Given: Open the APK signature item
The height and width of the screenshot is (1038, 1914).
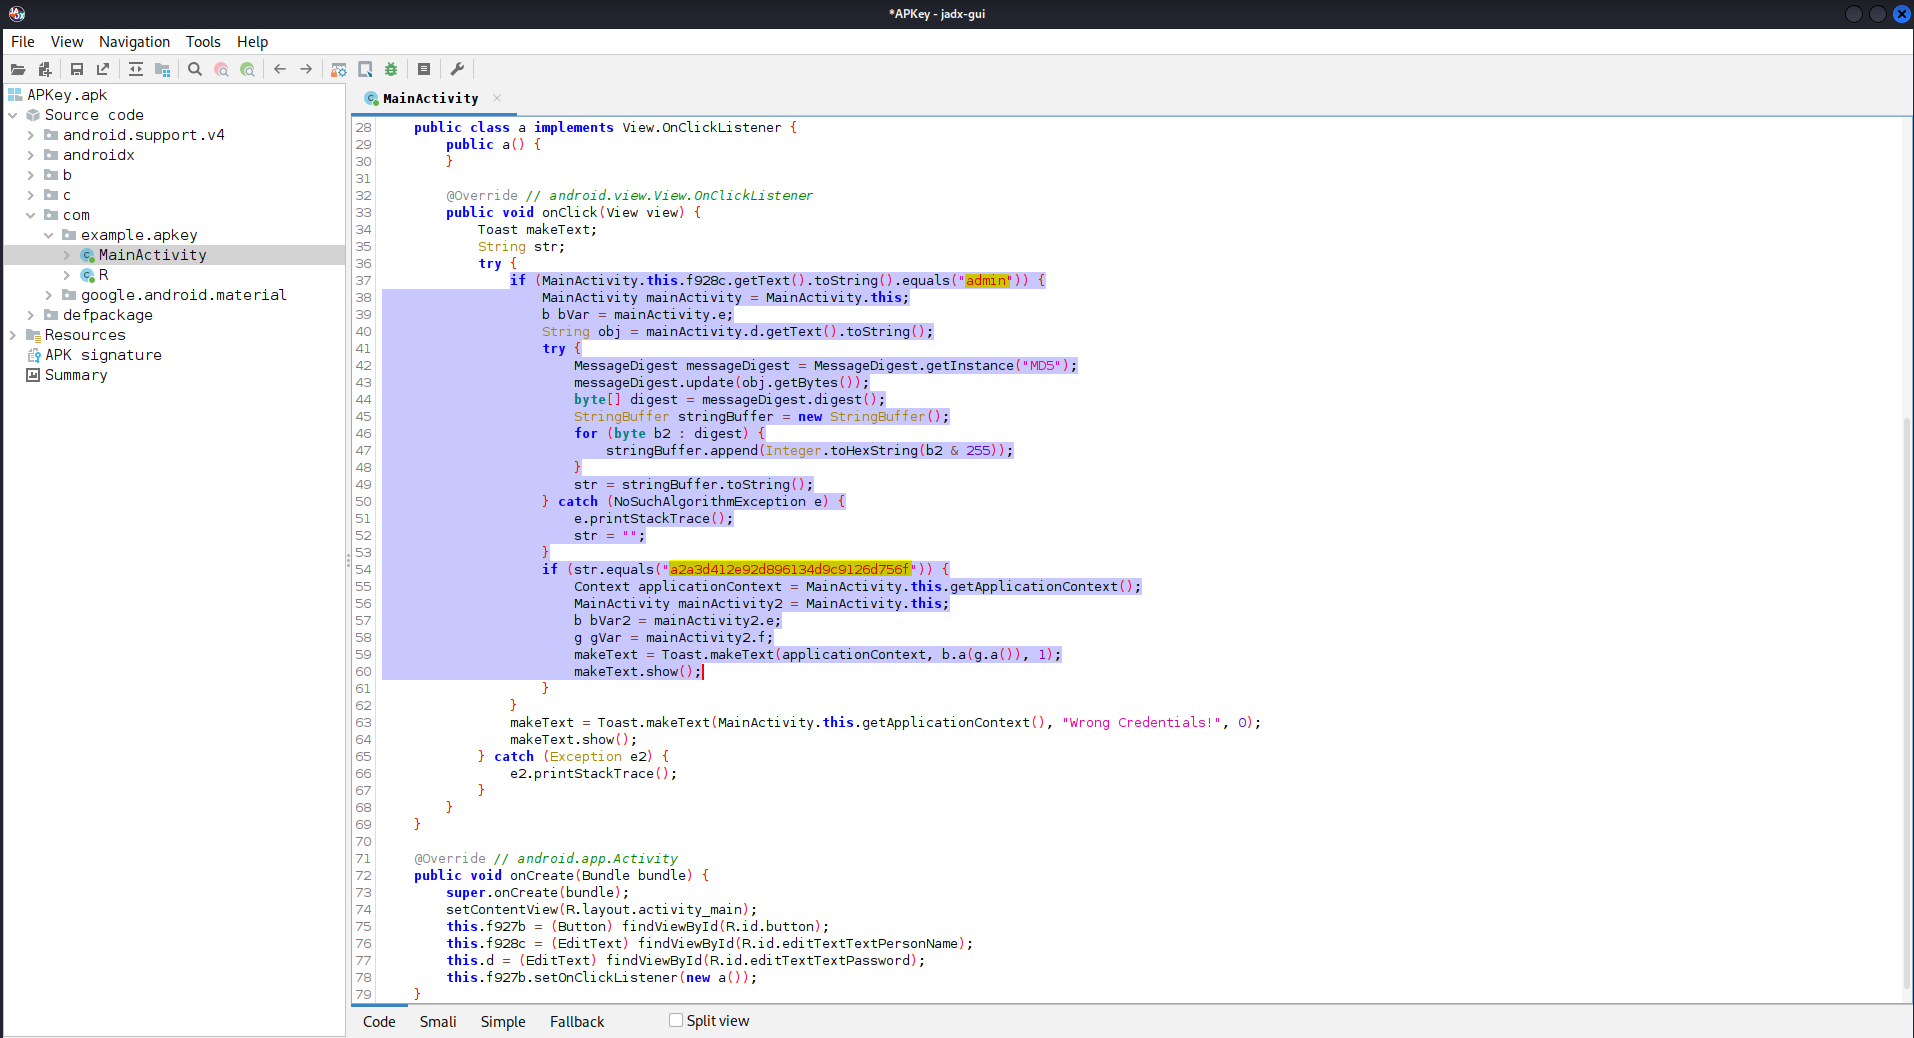Looking at the screenshot, I should (x=103, y=355).
